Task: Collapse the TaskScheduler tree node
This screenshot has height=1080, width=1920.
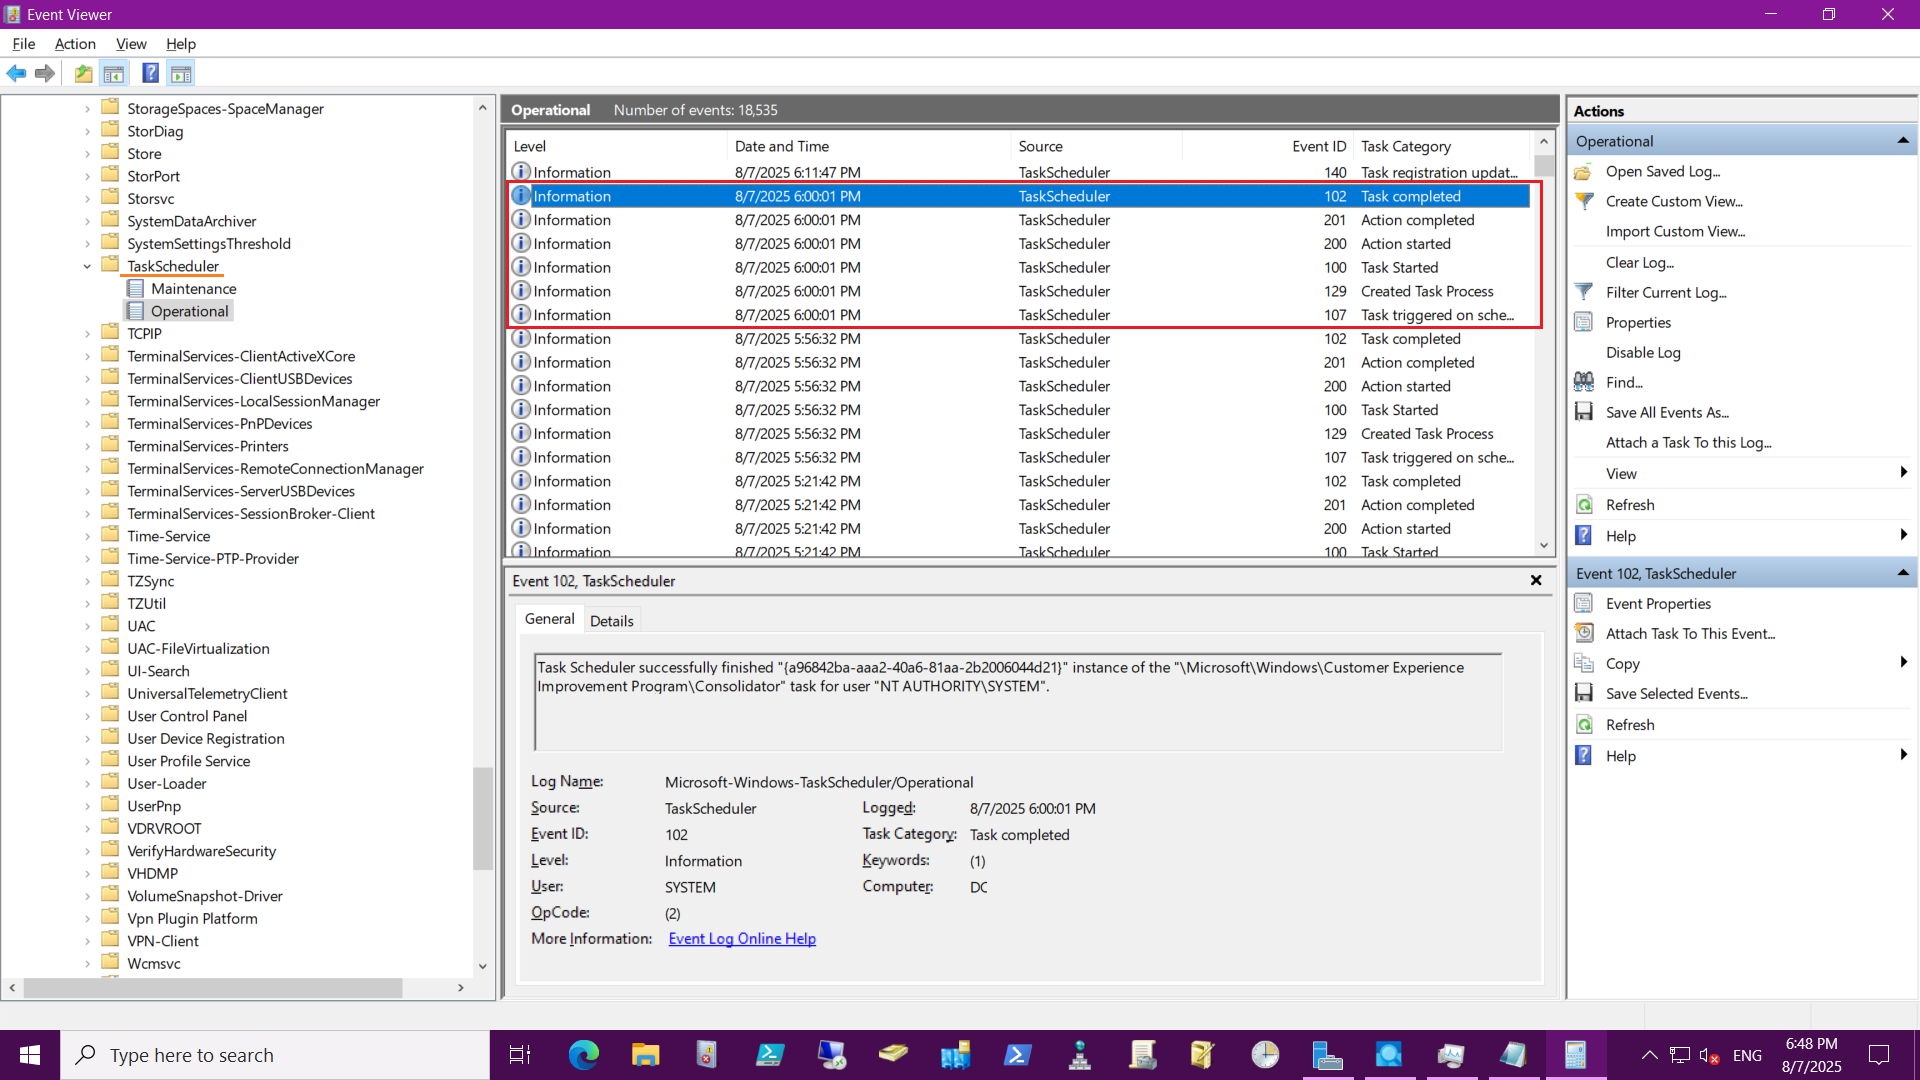Action: pyautogui.click(x=87, y=266)
